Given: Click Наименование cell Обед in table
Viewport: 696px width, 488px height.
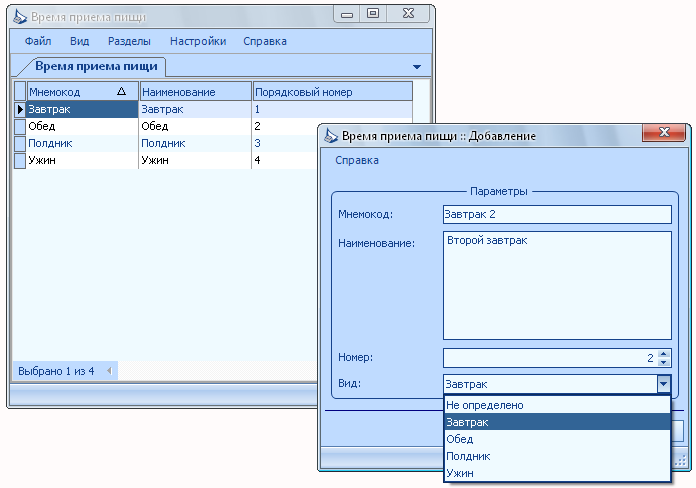Looking at the screenshot, I should pyautogui.click(x=195, y=126).
